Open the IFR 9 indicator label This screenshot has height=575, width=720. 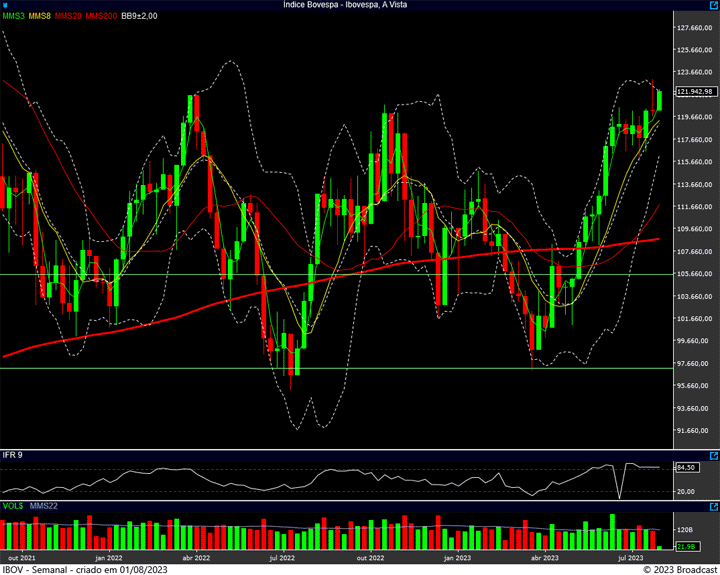[12, 456]
